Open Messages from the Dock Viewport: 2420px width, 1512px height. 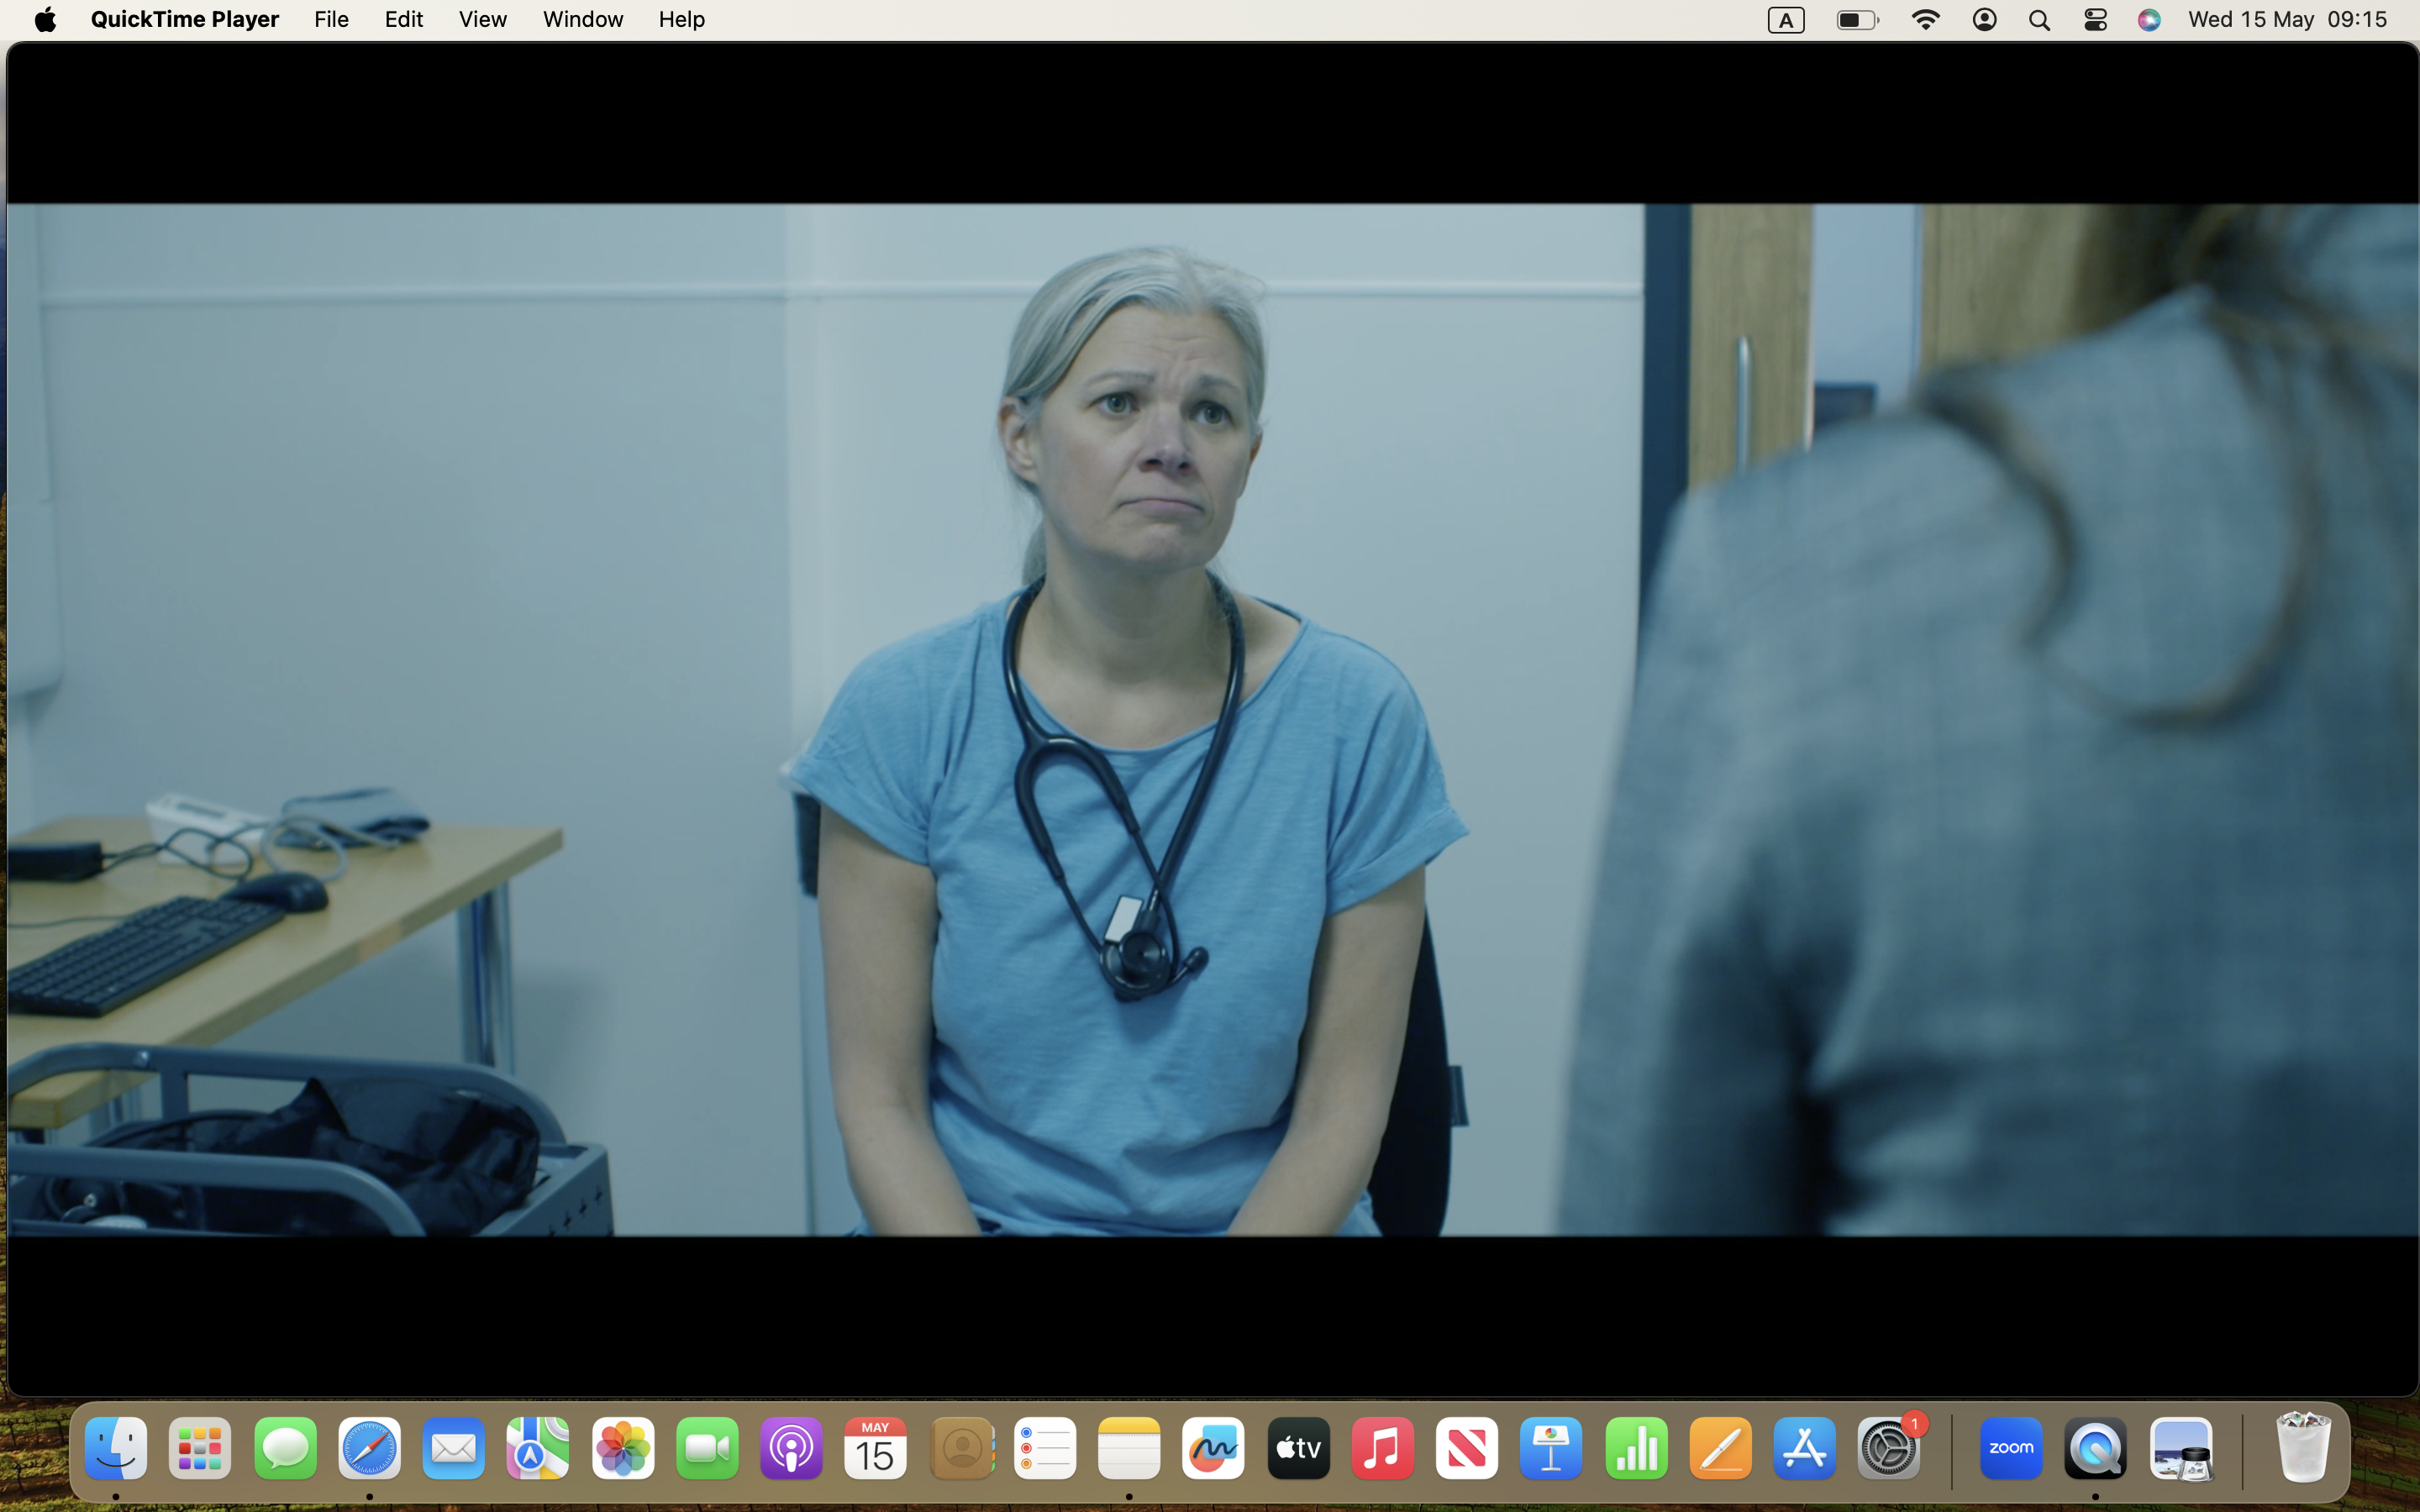[x=285, y=1448]
